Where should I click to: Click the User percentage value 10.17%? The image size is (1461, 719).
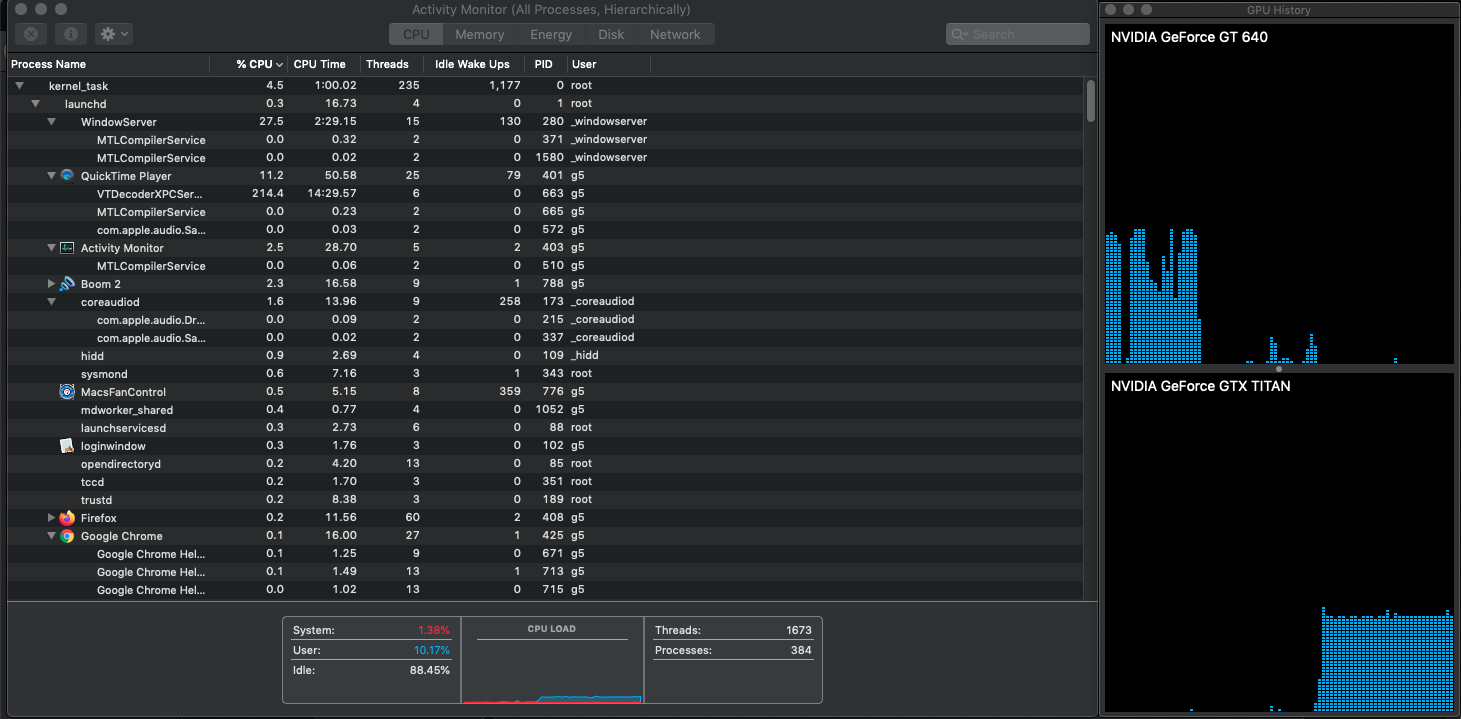pos(431,650)
